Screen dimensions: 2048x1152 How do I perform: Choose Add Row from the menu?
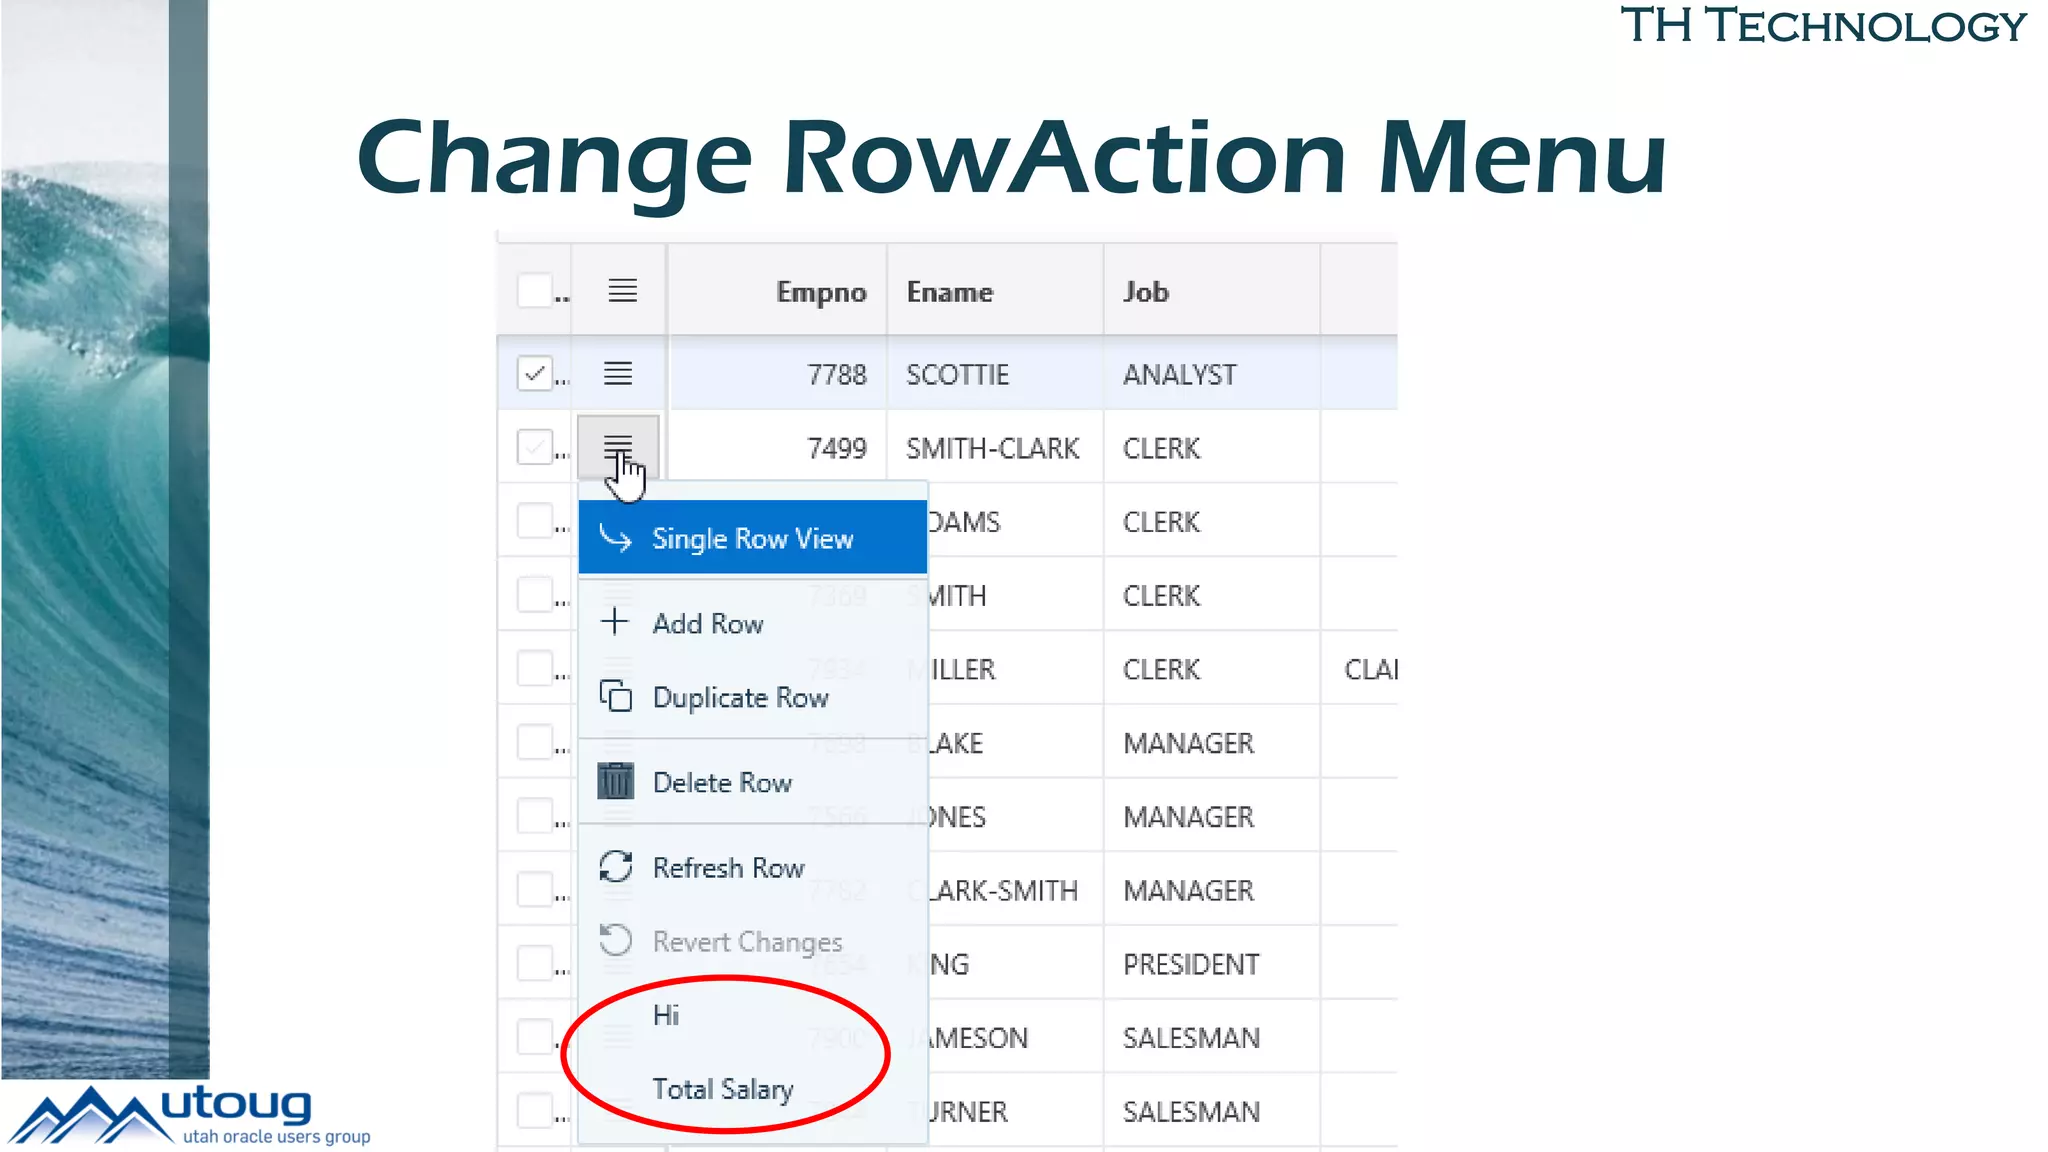[753, 623]
